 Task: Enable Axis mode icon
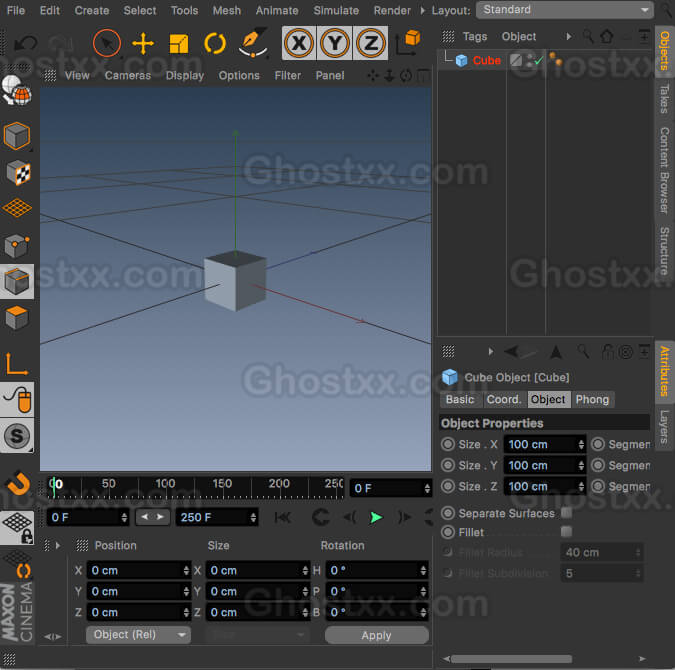16,364
